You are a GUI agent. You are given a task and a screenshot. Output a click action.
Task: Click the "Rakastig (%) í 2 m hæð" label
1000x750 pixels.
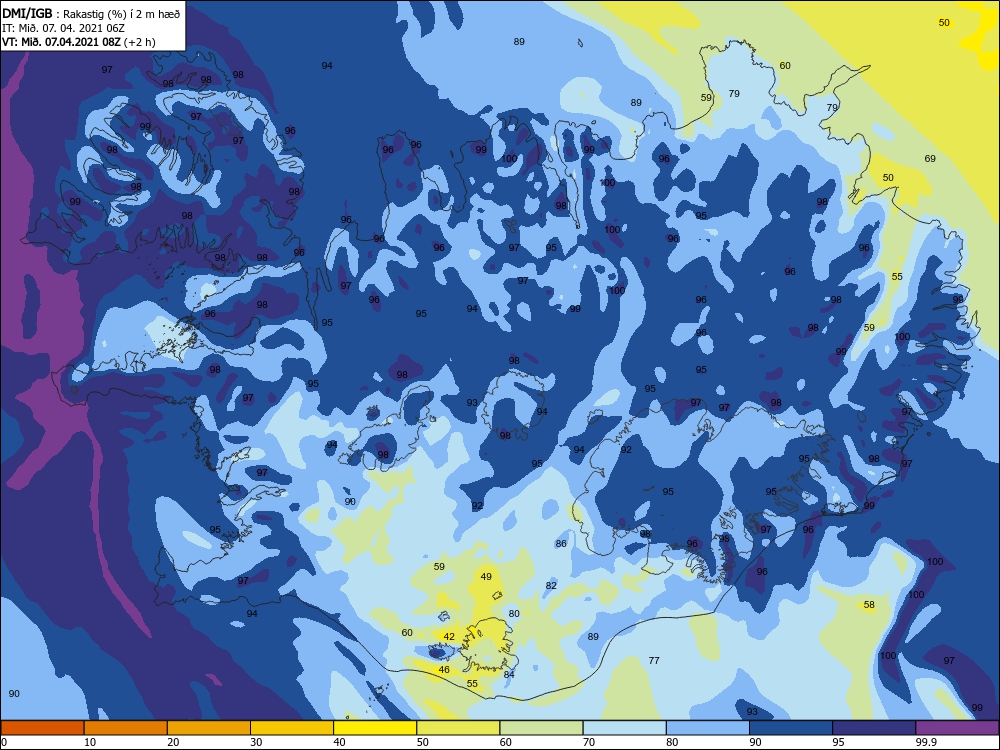pyautogui.click(x=122, y=14)
